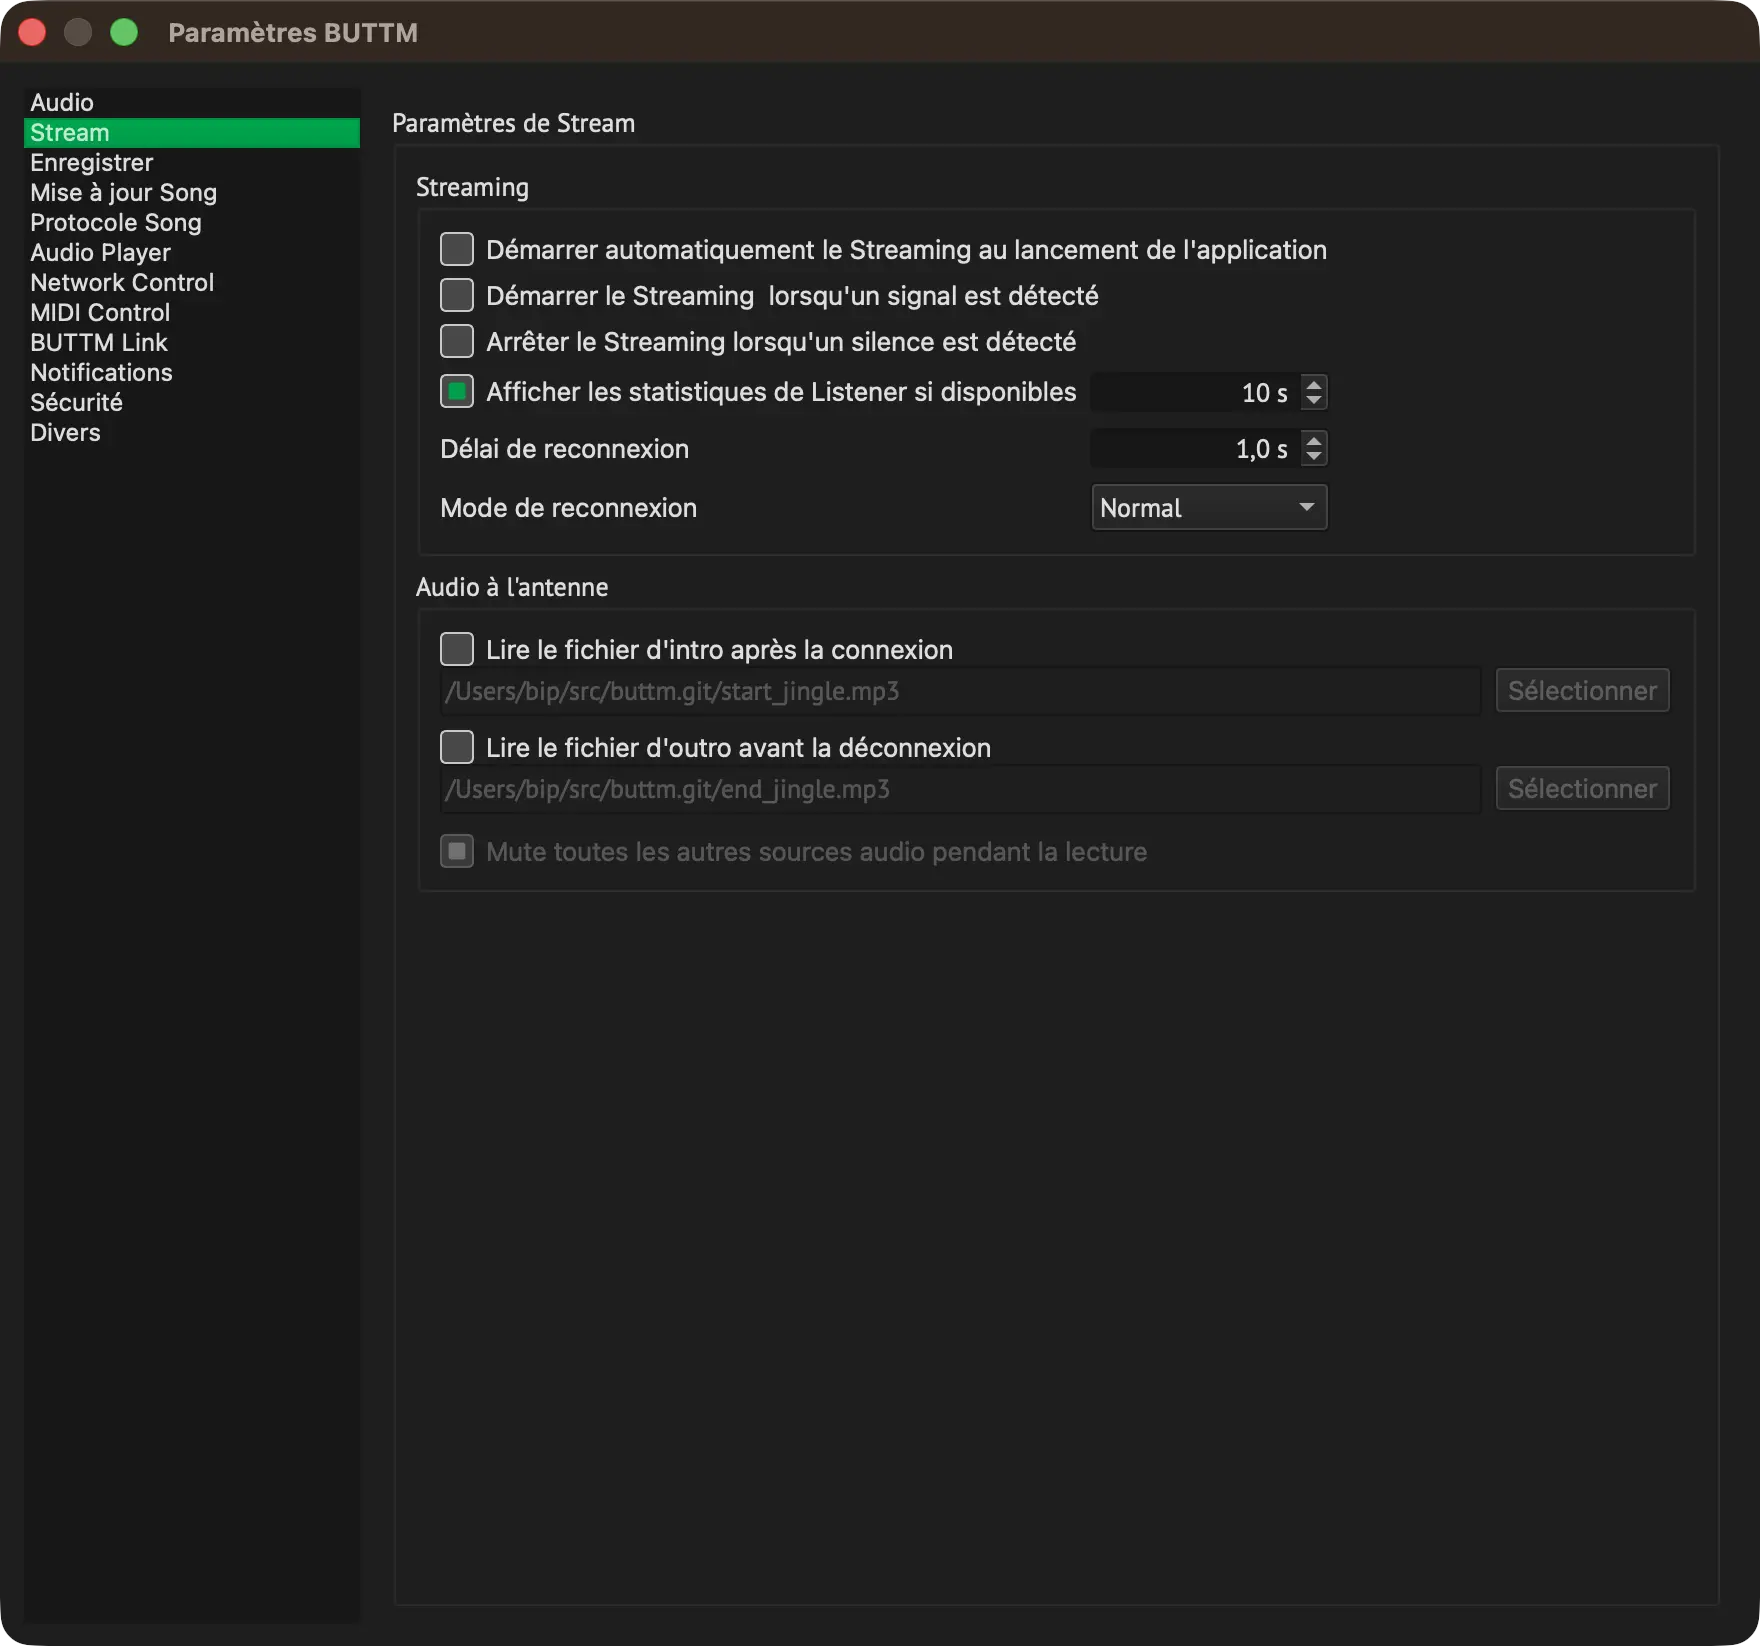
Task: Decrease Listener statistics interval with down arrow
Action: pos(1314,400)
